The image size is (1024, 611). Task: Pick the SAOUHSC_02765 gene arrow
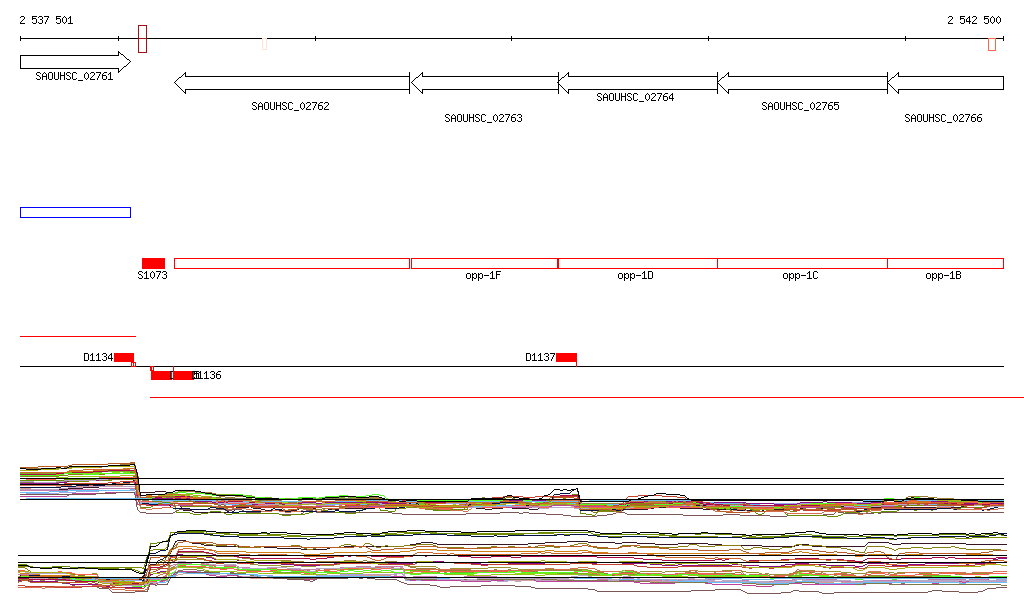(802, 82)
